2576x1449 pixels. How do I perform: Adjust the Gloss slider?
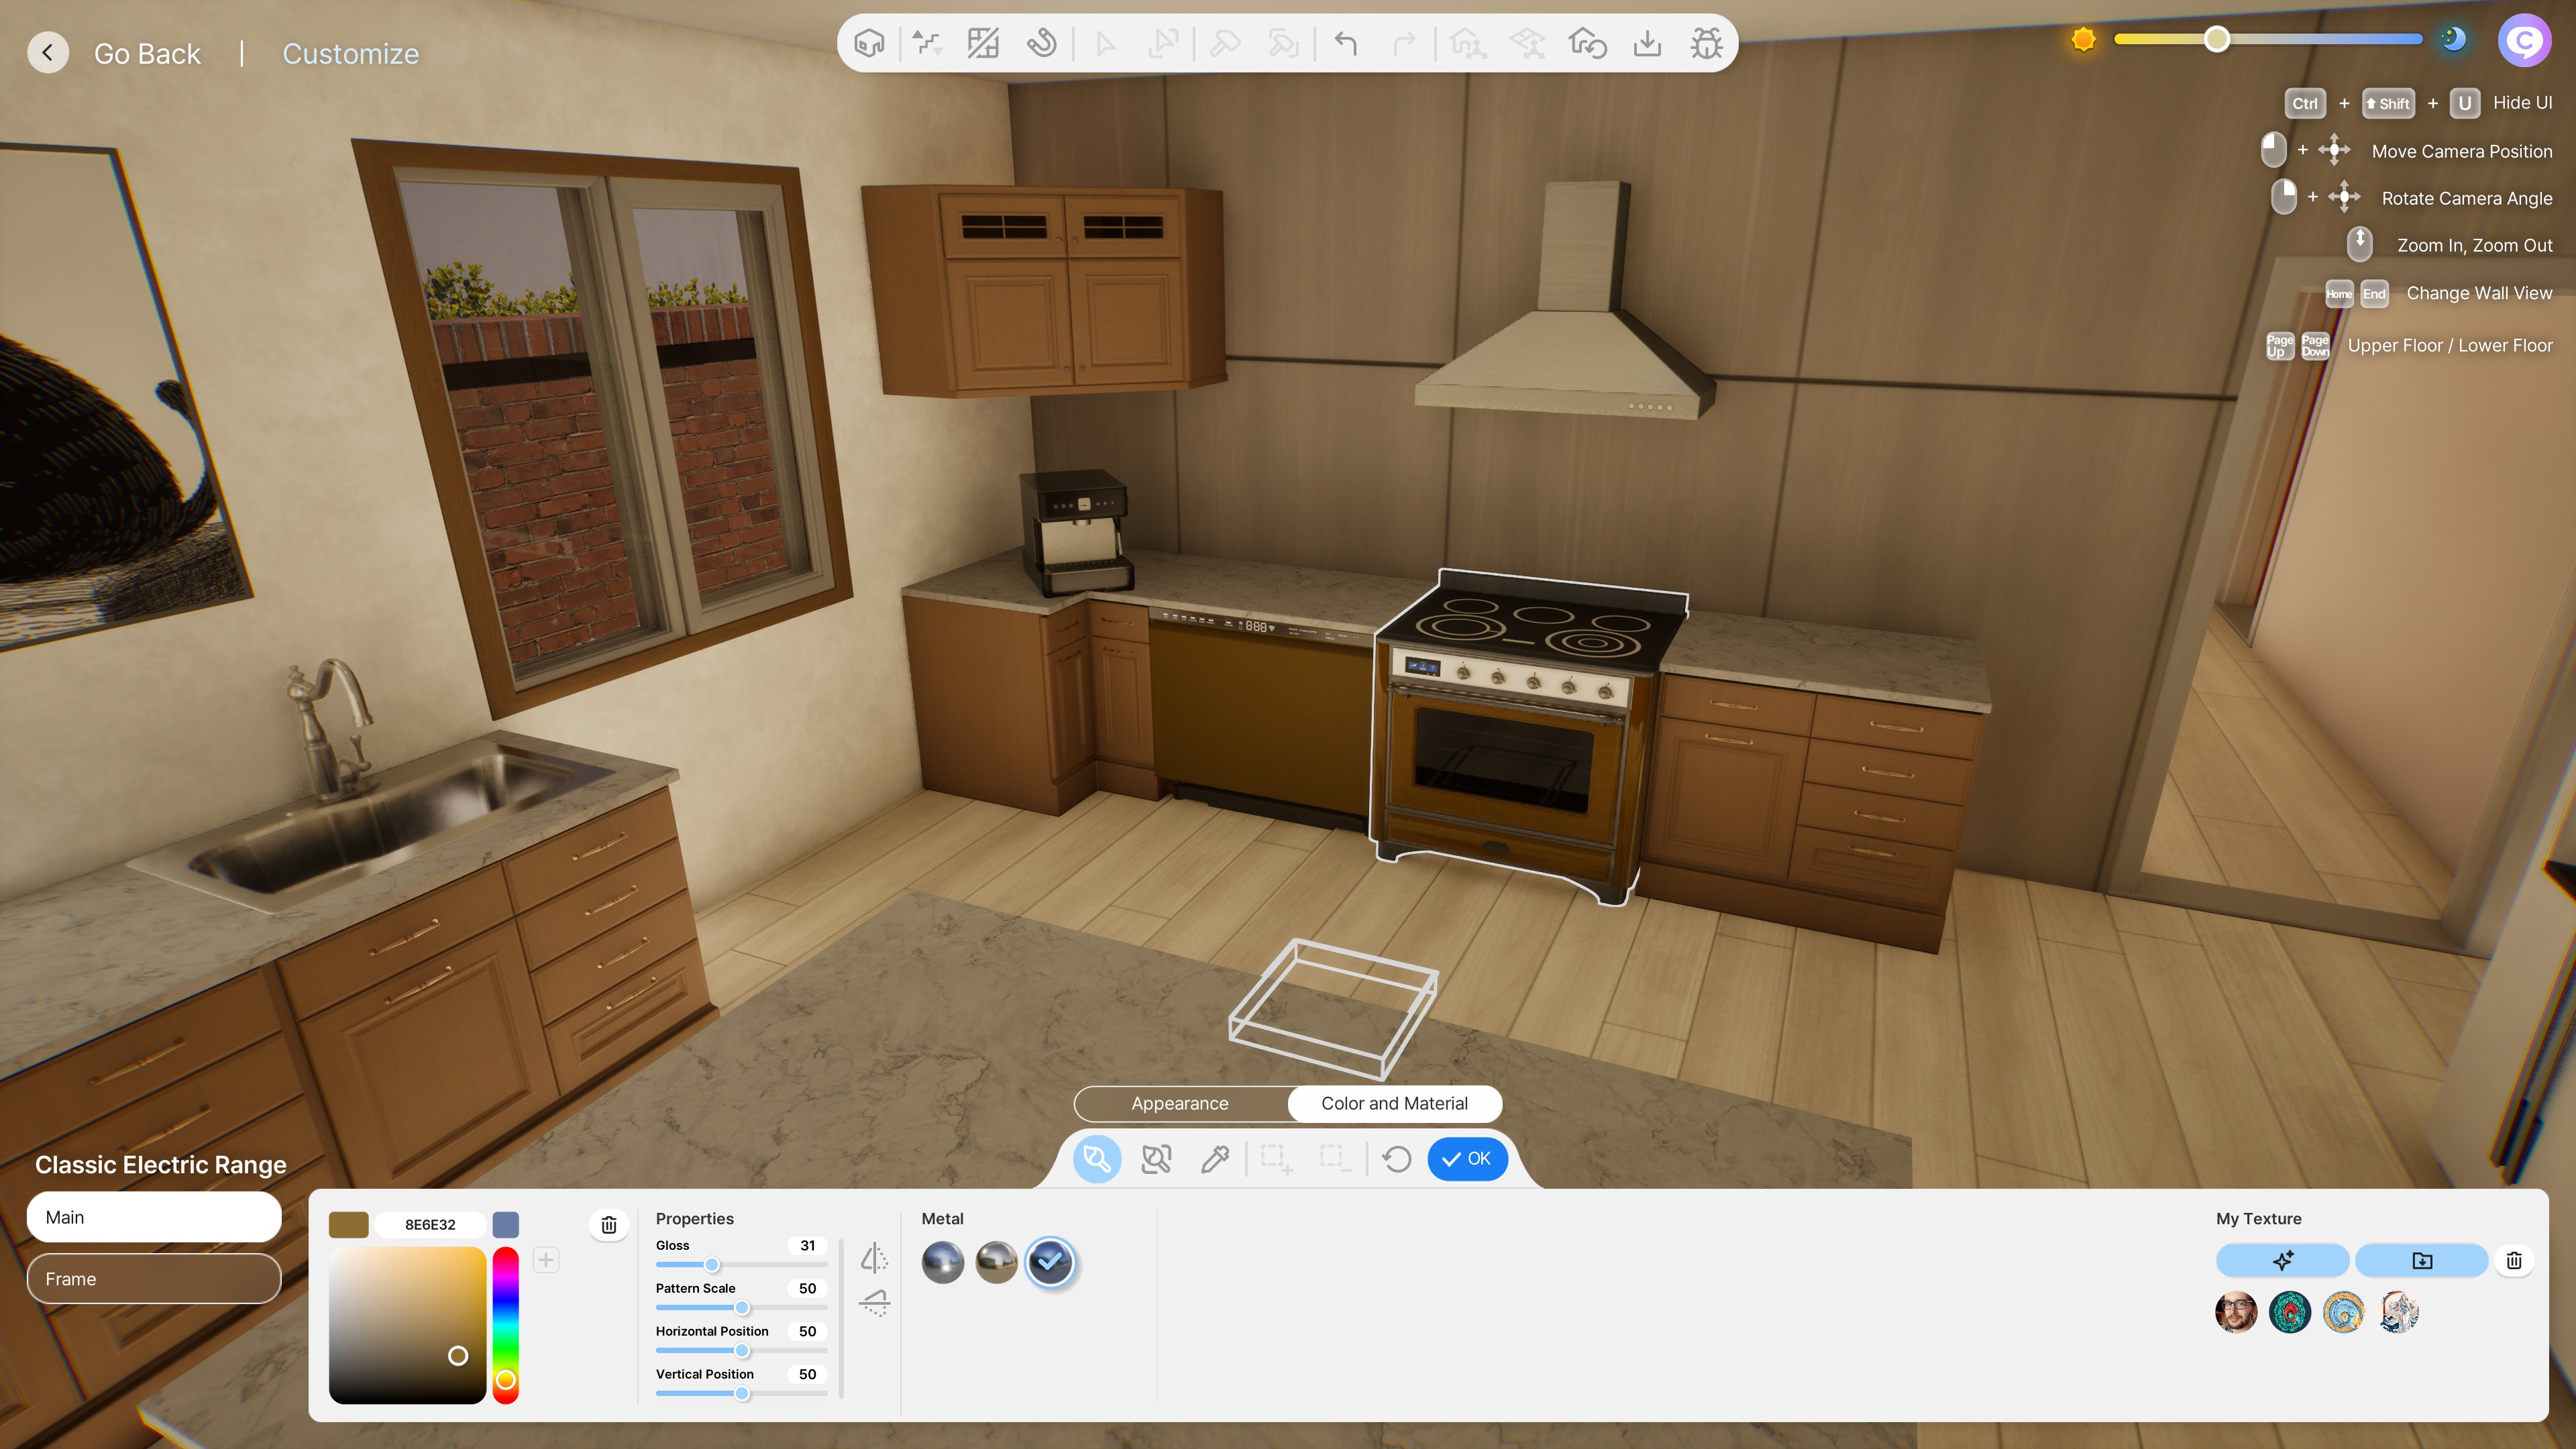coord(712,1265)
